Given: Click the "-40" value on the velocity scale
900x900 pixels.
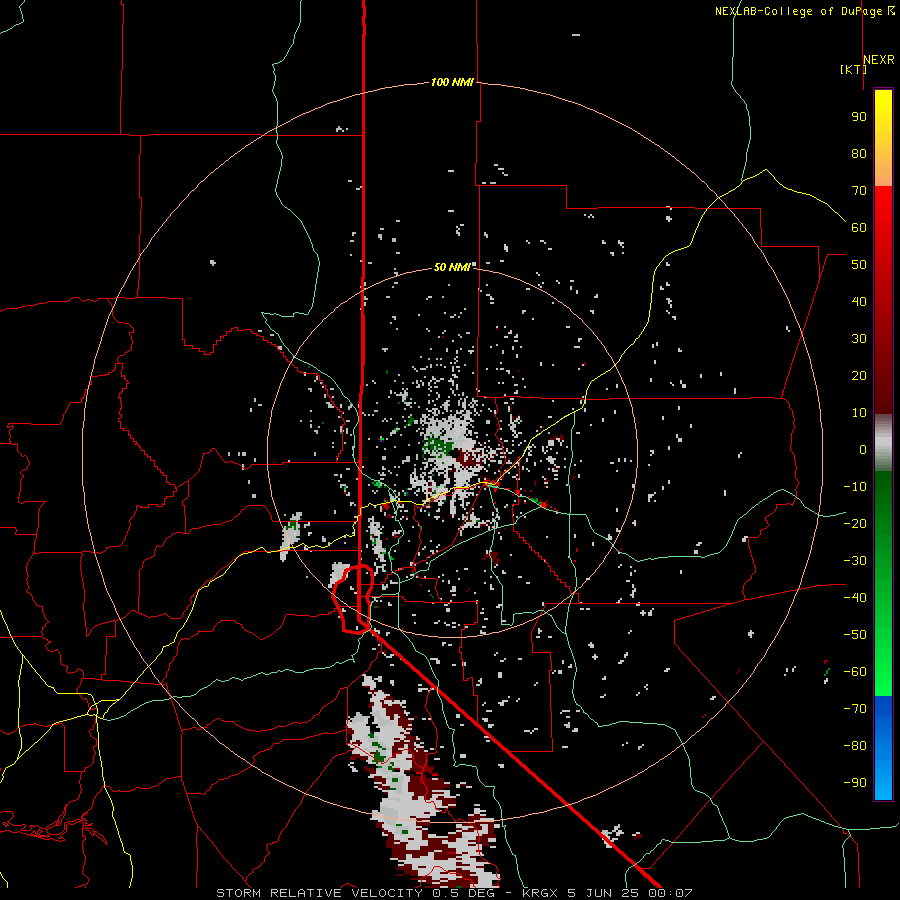Looking at the screenshot, I should click(855, 598).
